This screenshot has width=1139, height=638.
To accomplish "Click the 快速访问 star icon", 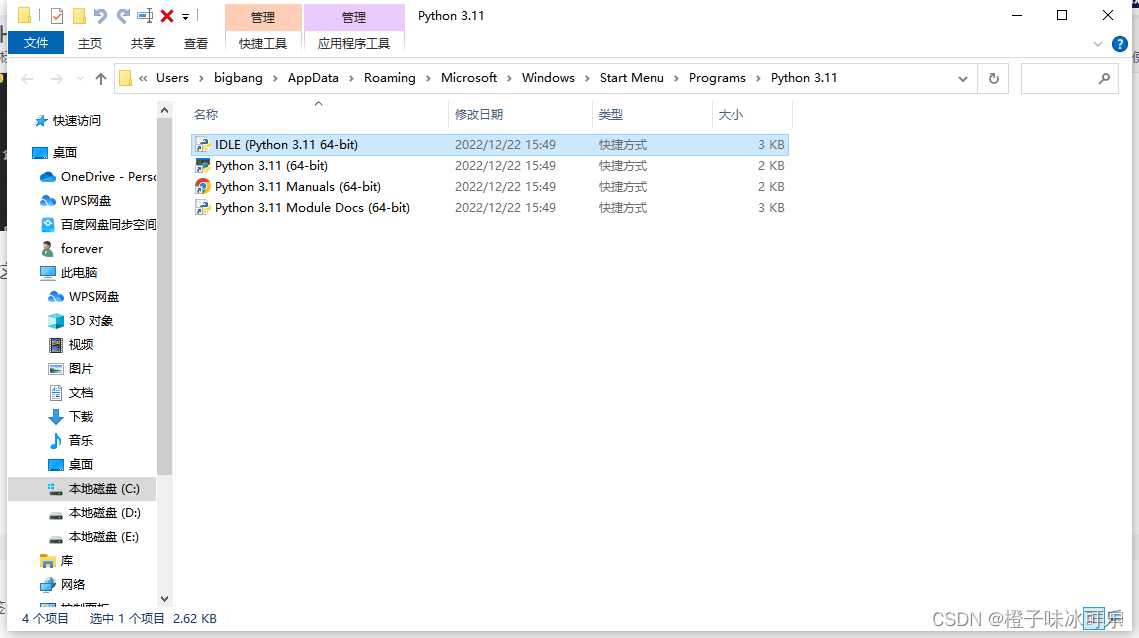I will [41, 121].
